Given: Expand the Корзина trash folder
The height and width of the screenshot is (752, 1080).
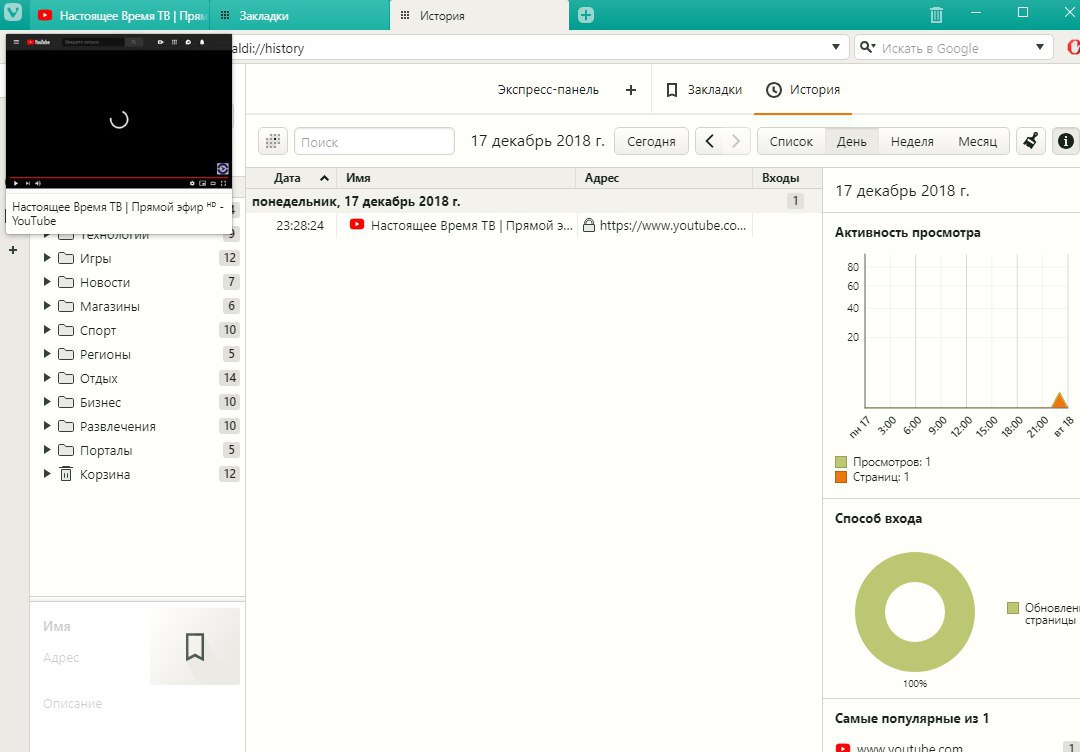Looking at the screenshot, I should pos(47,474).
